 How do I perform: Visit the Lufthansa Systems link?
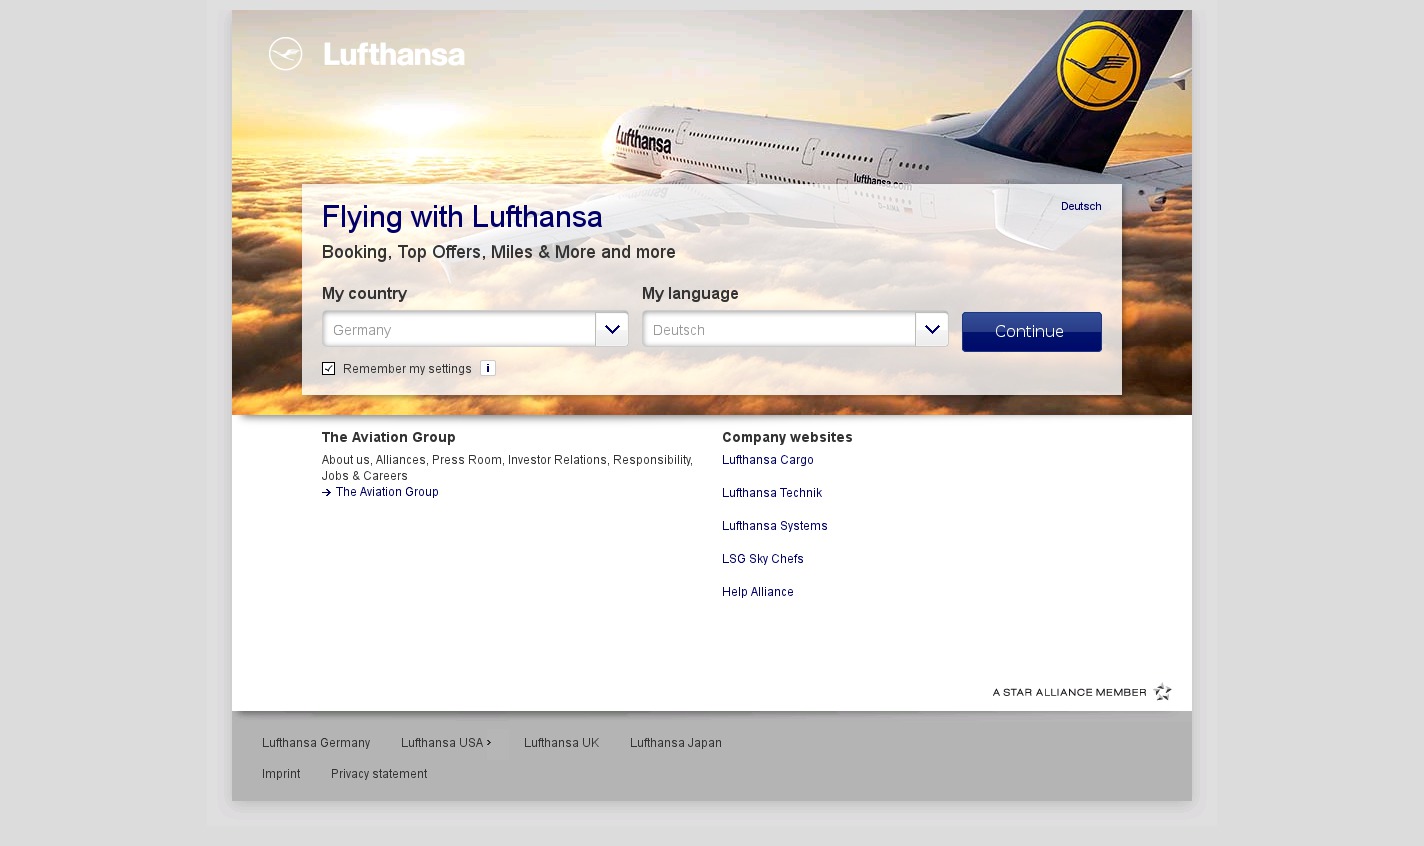pyautogui.click(x=775, y=526)
